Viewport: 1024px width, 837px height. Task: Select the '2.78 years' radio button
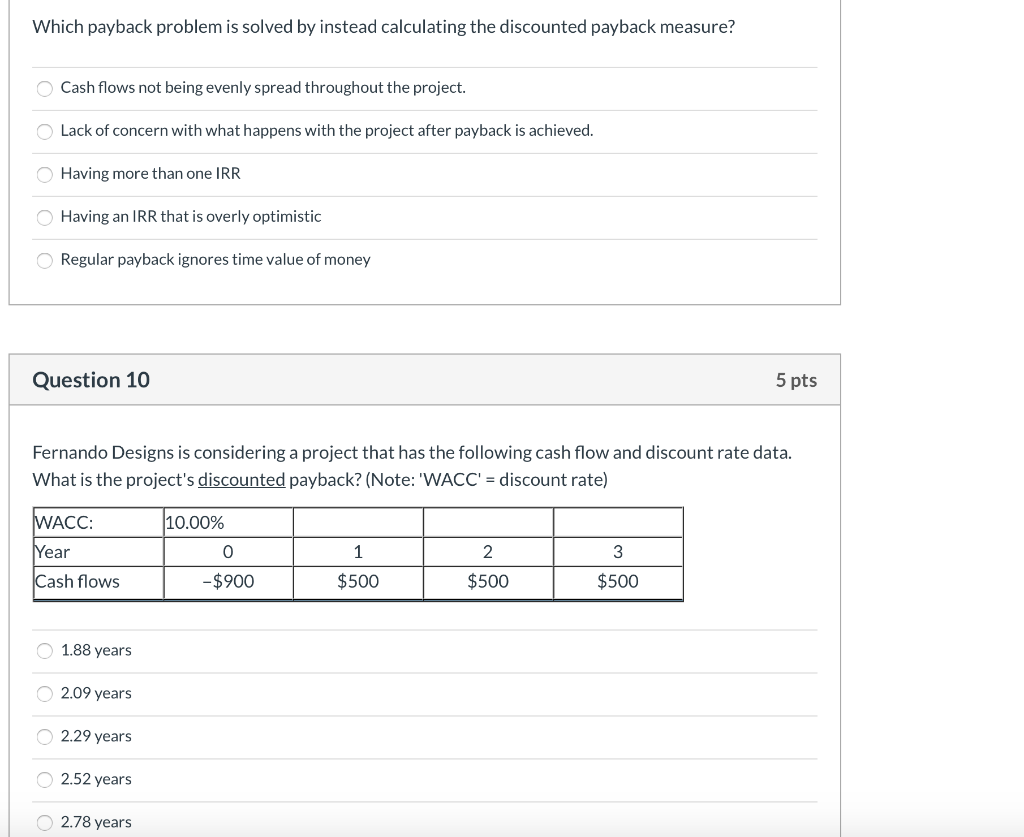click(44, 822)
